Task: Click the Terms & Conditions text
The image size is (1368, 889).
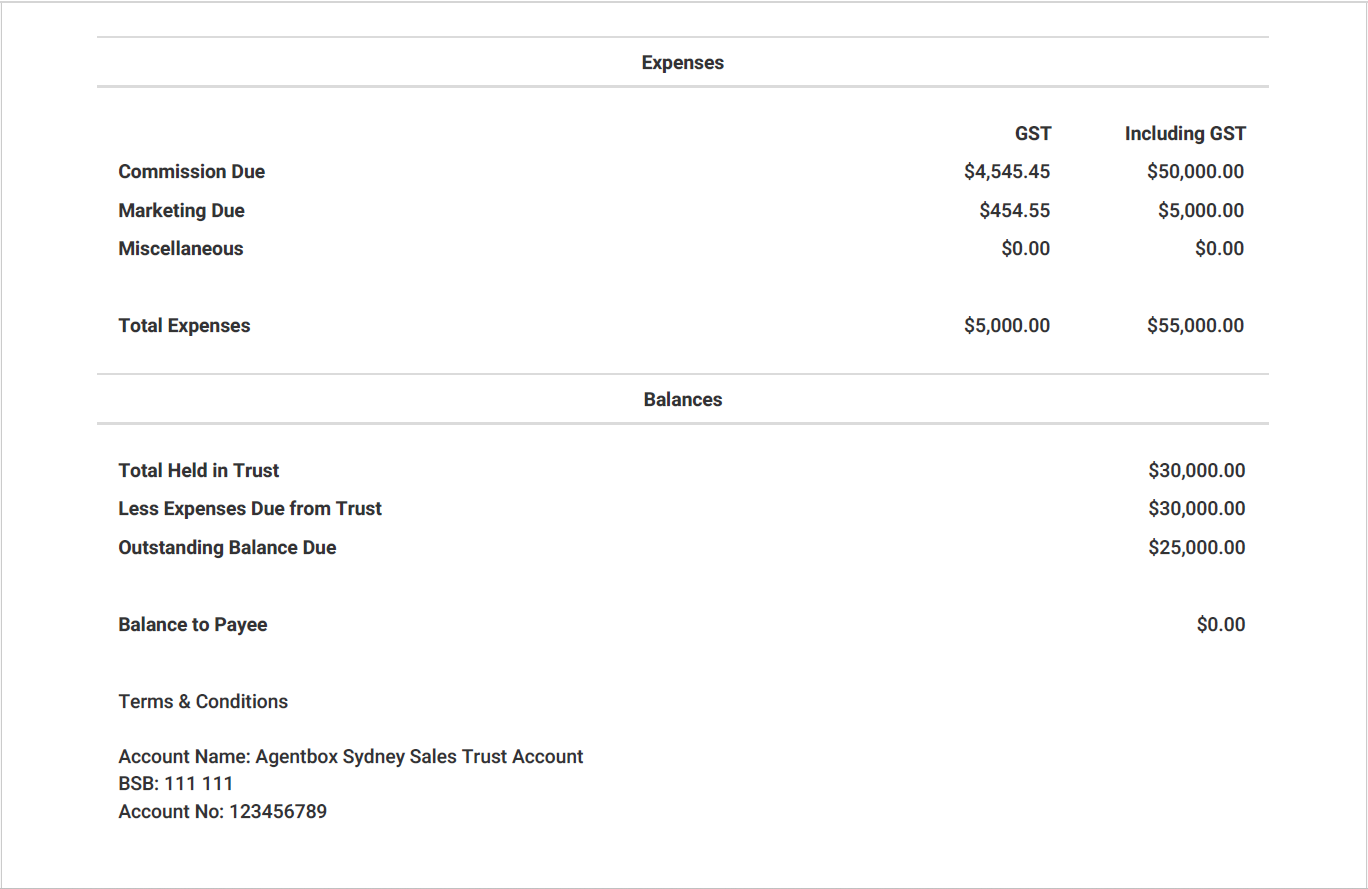Action: click(203, 702)
